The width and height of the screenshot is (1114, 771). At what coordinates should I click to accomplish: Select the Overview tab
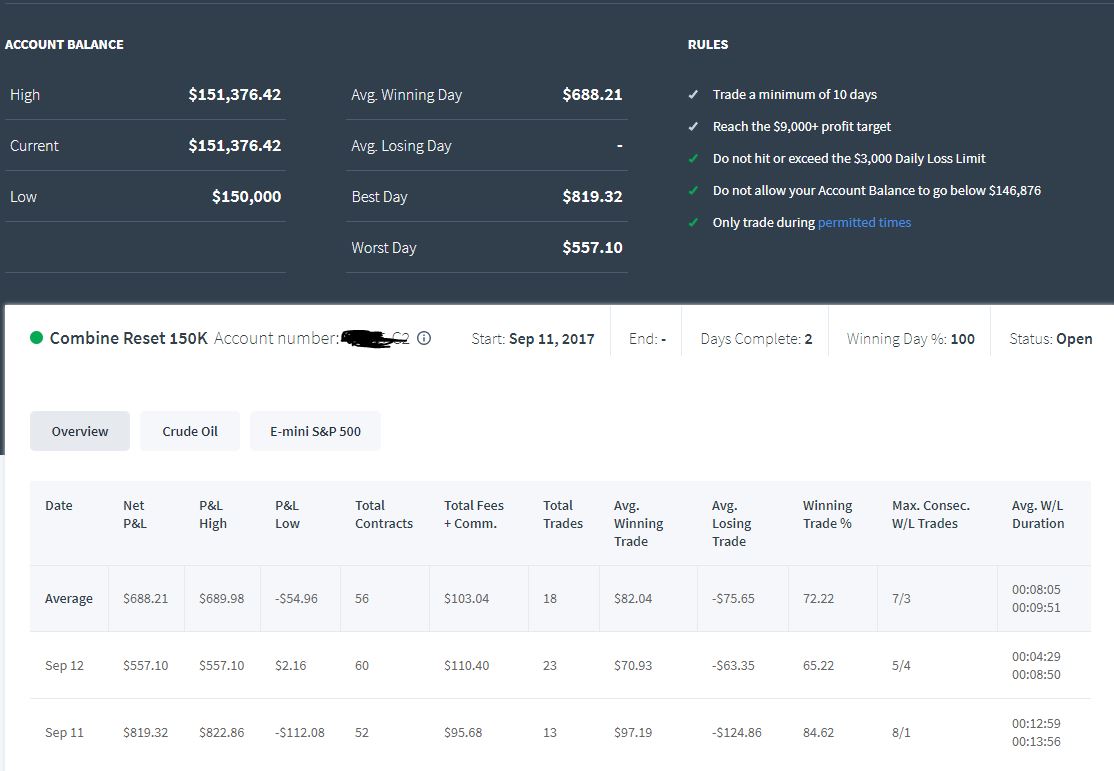80,431
